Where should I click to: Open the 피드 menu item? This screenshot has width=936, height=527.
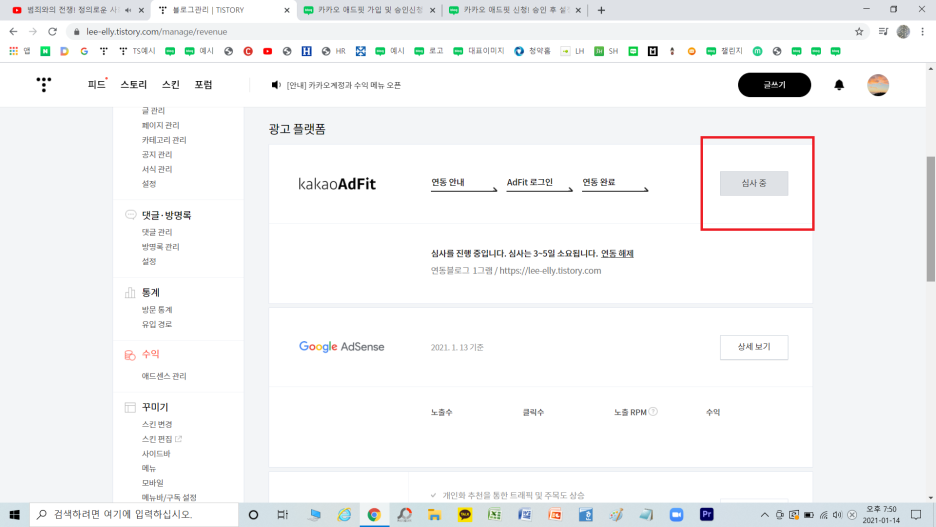(x=96, y=85)
